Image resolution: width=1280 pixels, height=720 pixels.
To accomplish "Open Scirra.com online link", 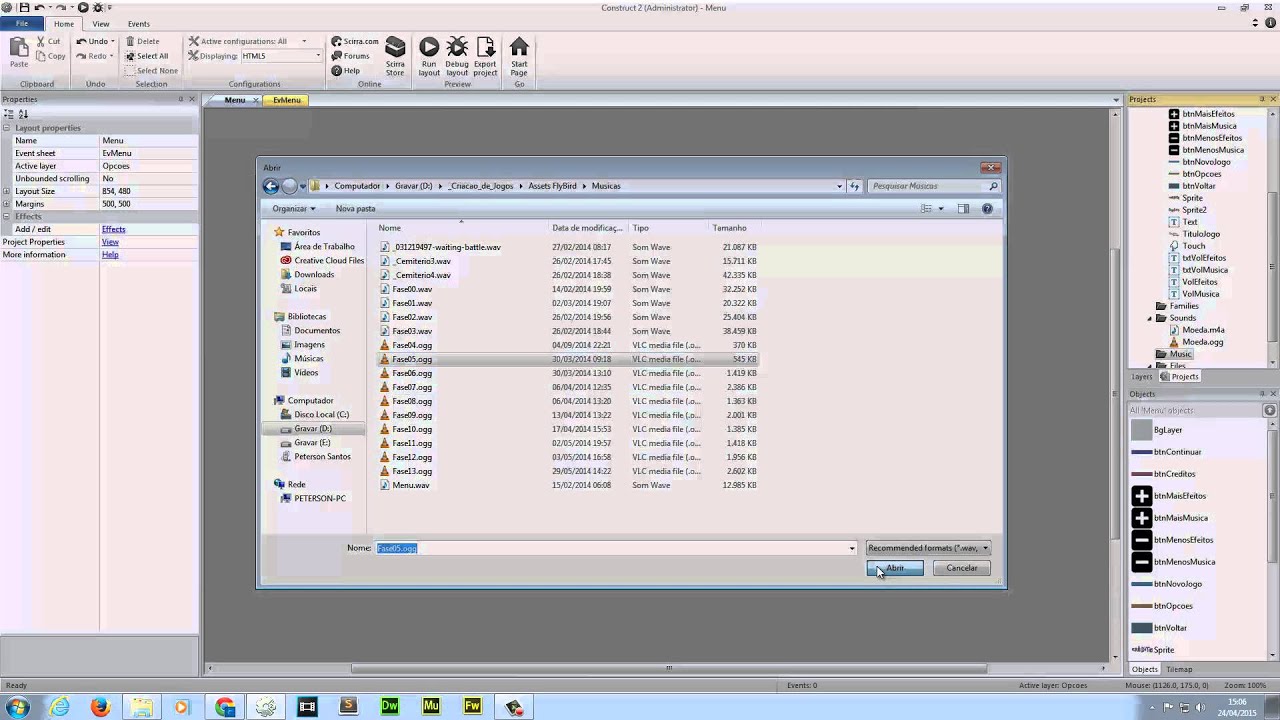I will point(355,41).
